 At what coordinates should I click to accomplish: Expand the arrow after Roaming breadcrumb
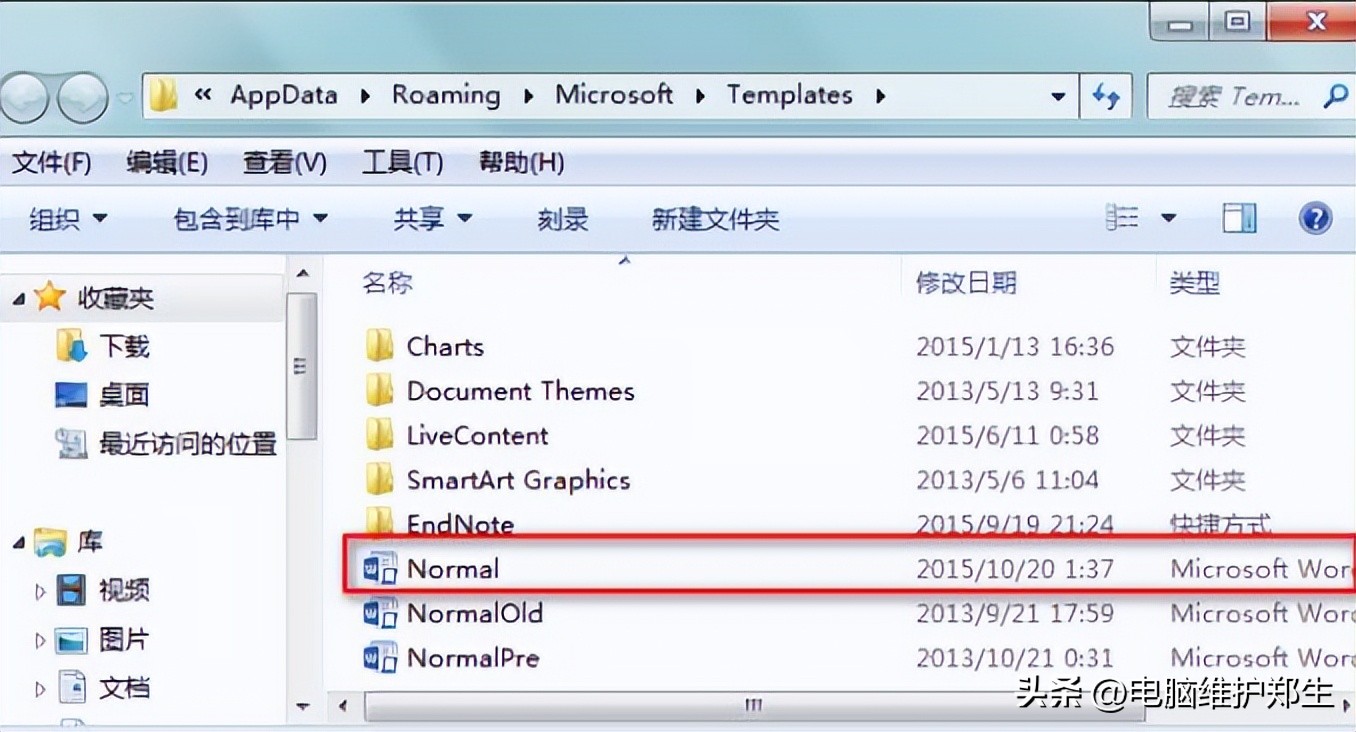click(x=528, y=97)
